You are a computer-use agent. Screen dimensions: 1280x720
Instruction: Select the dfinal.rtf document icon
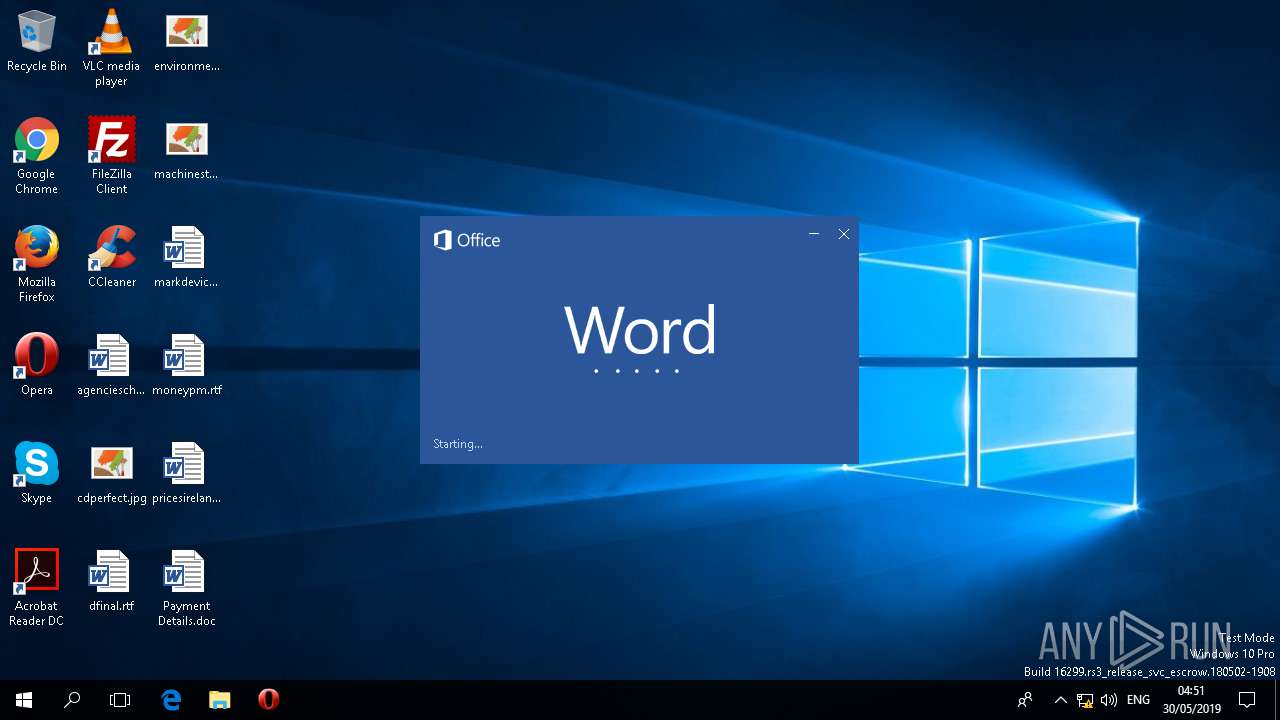pos(111,582)
